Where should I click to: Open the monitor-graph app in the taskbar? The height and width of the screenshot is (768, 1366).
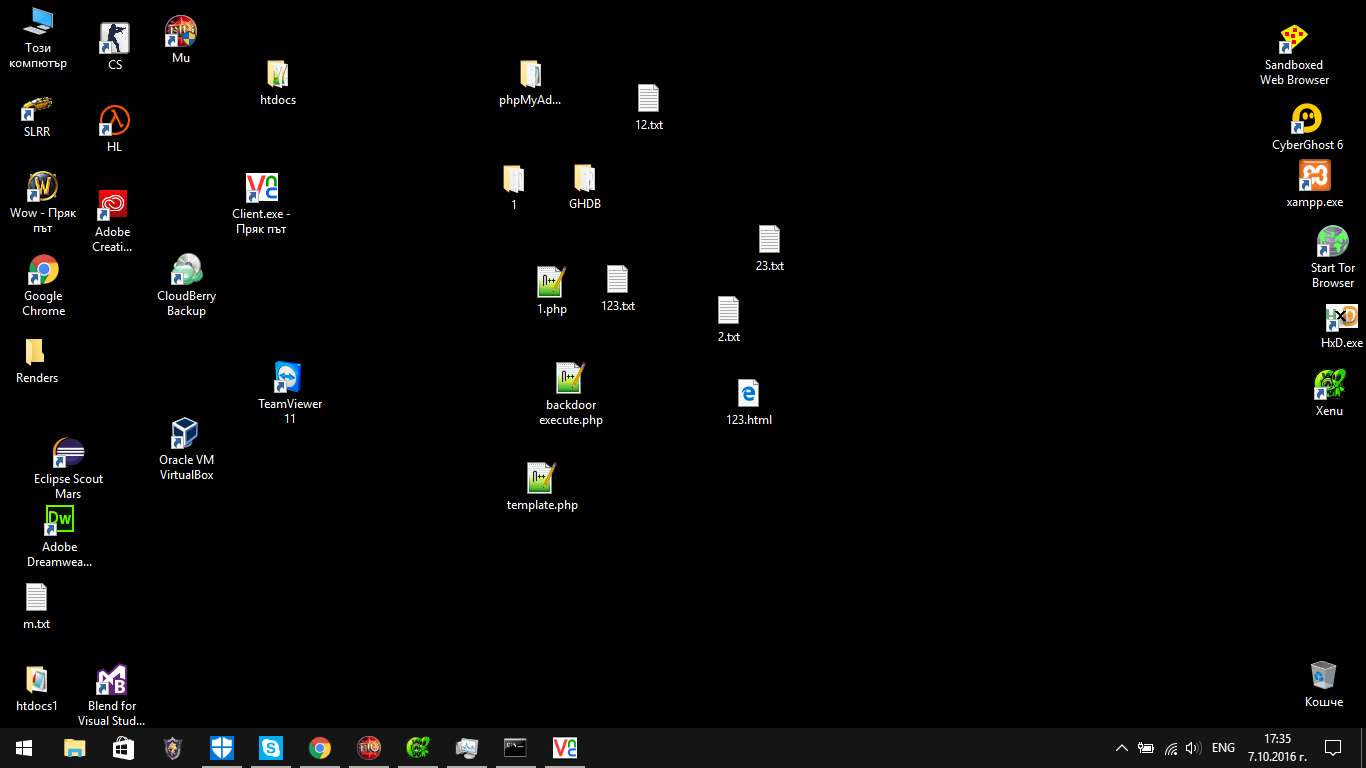pos(466,748)
